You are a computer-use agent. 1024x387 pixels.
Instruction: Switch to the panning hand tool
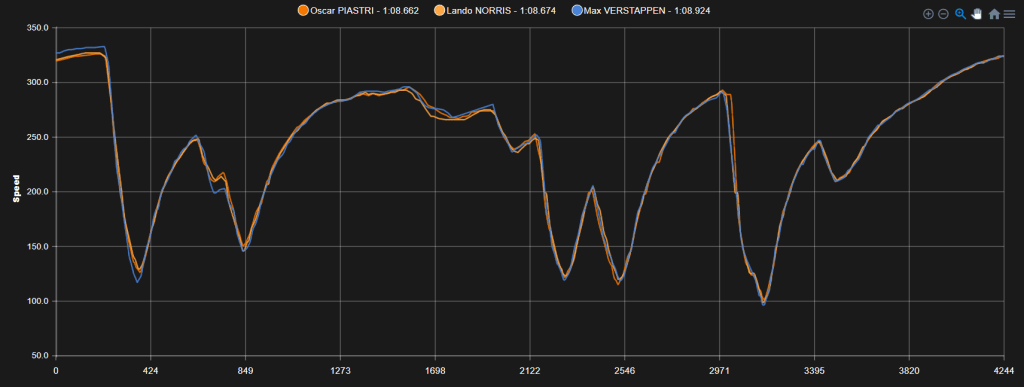[977, 14]
